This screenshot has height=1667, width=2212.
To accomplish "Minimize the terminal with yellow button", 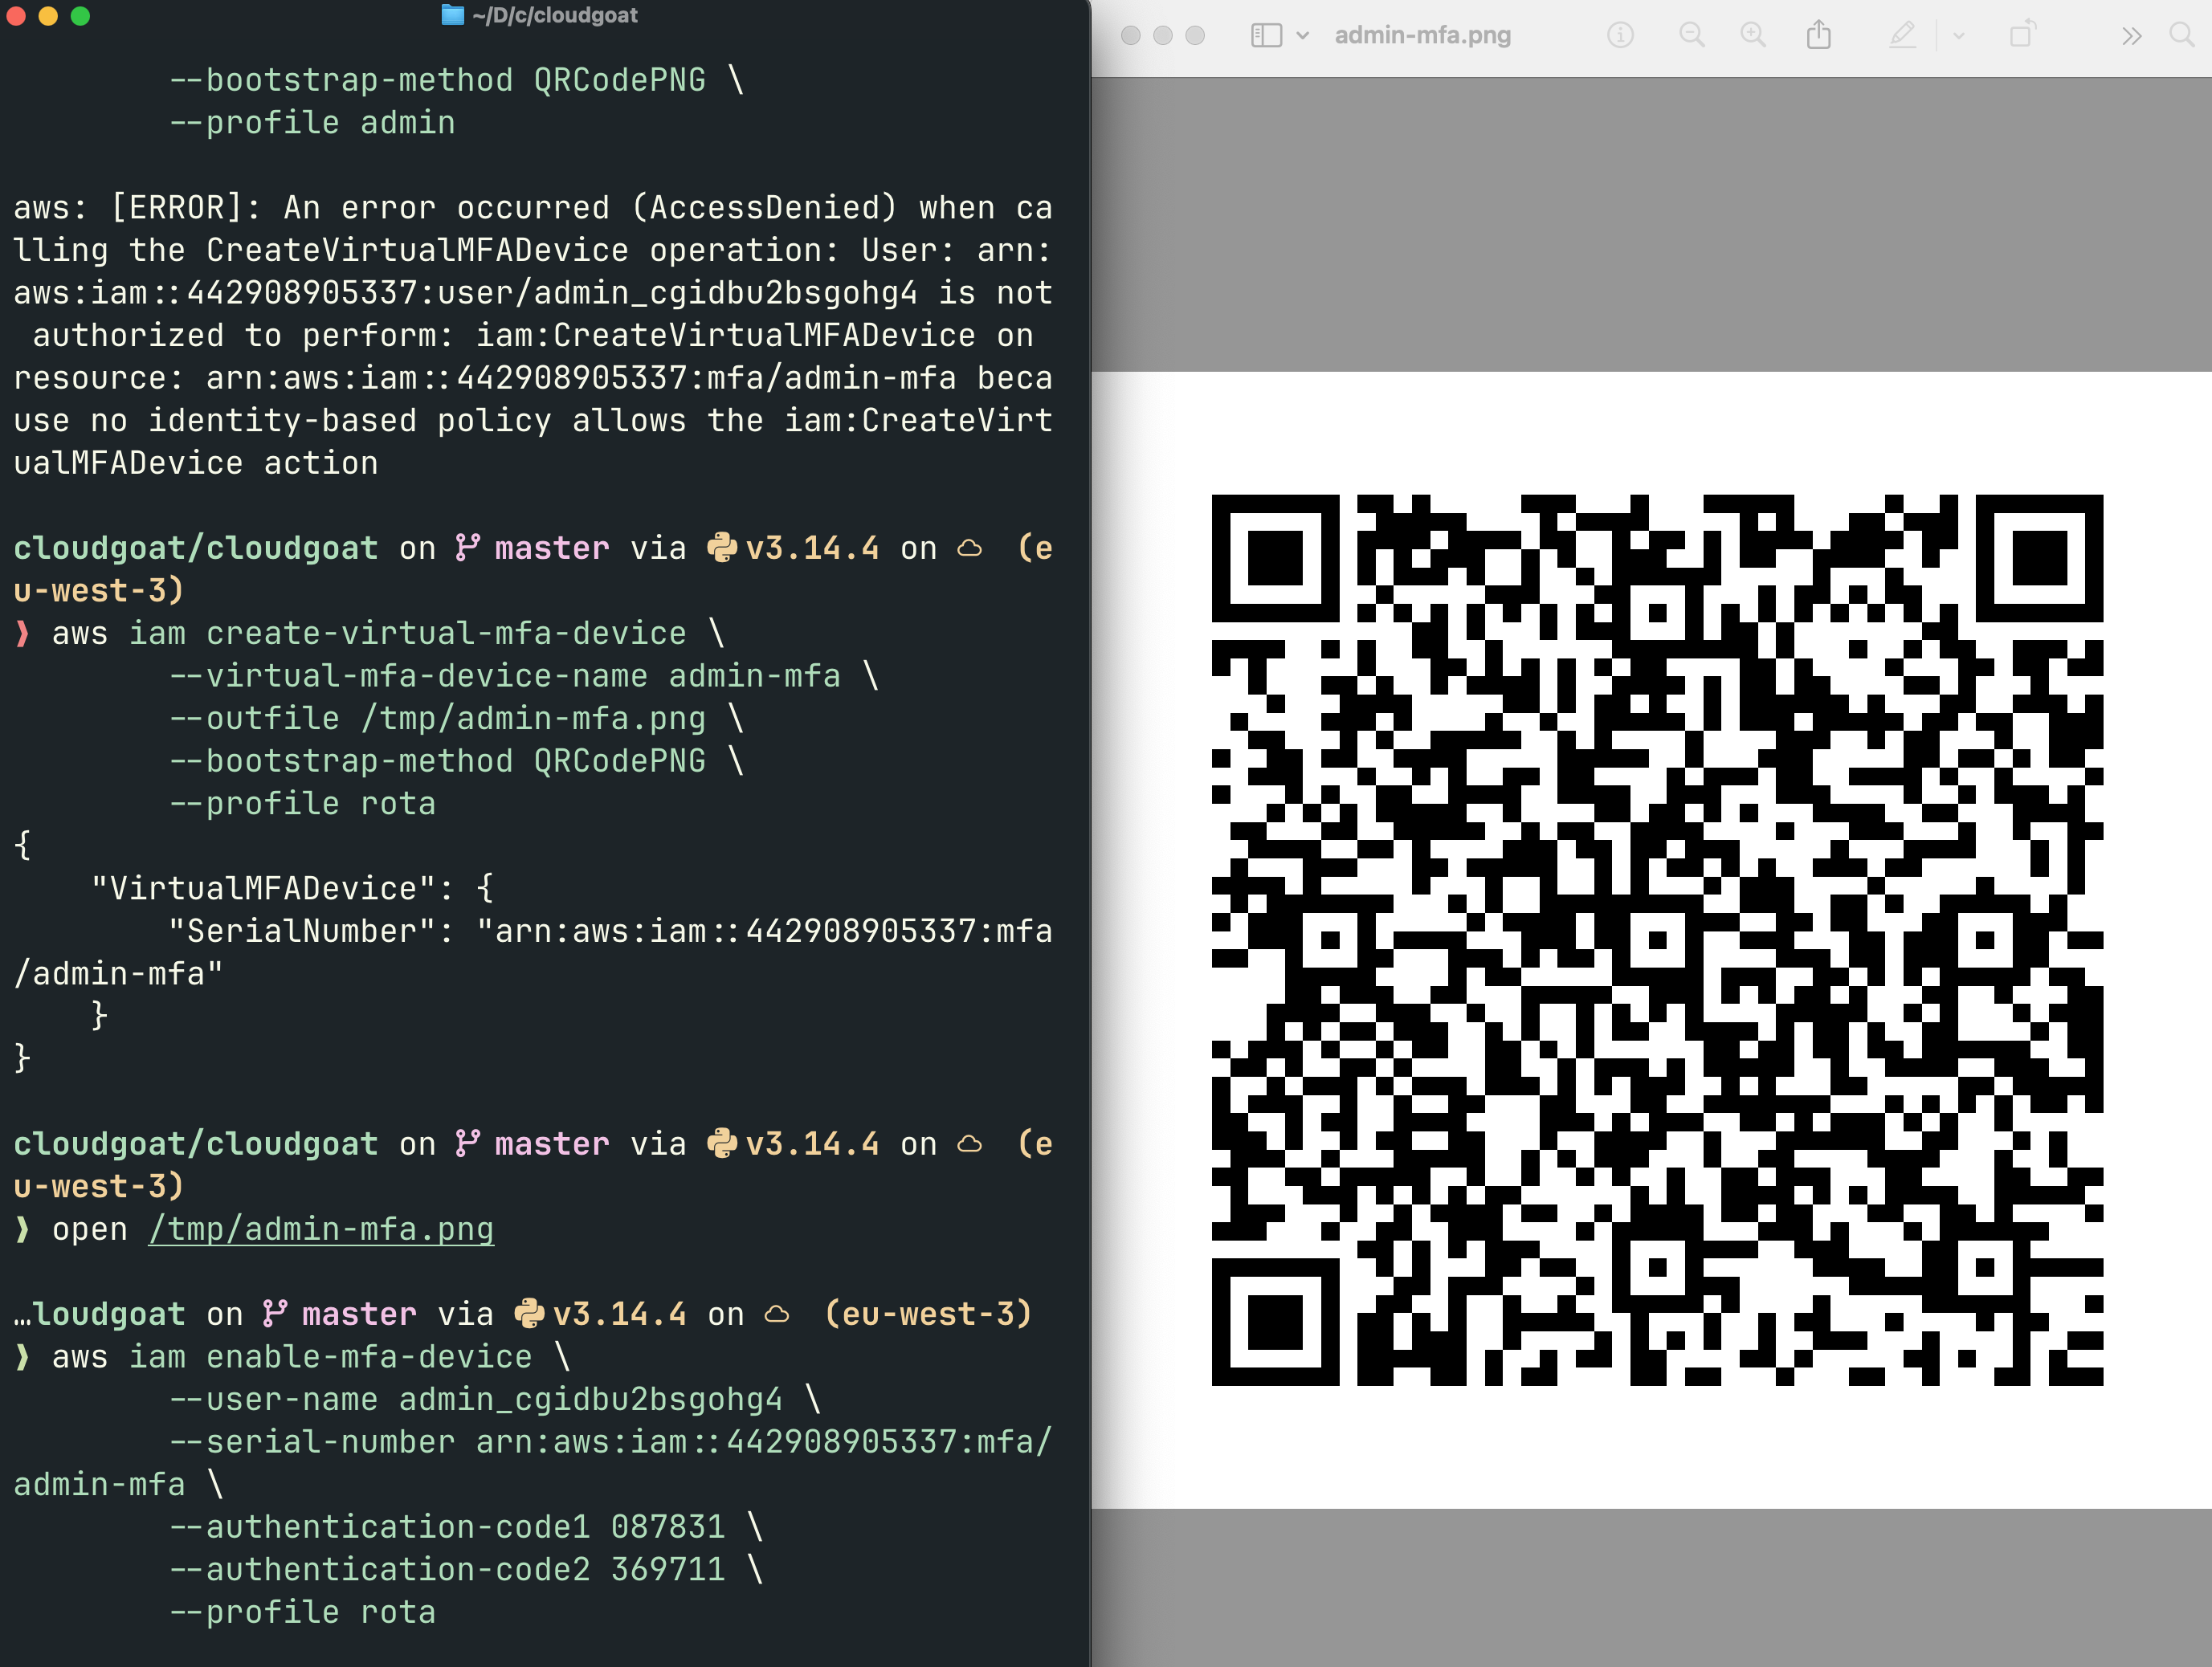I will (x=48, y=15).
